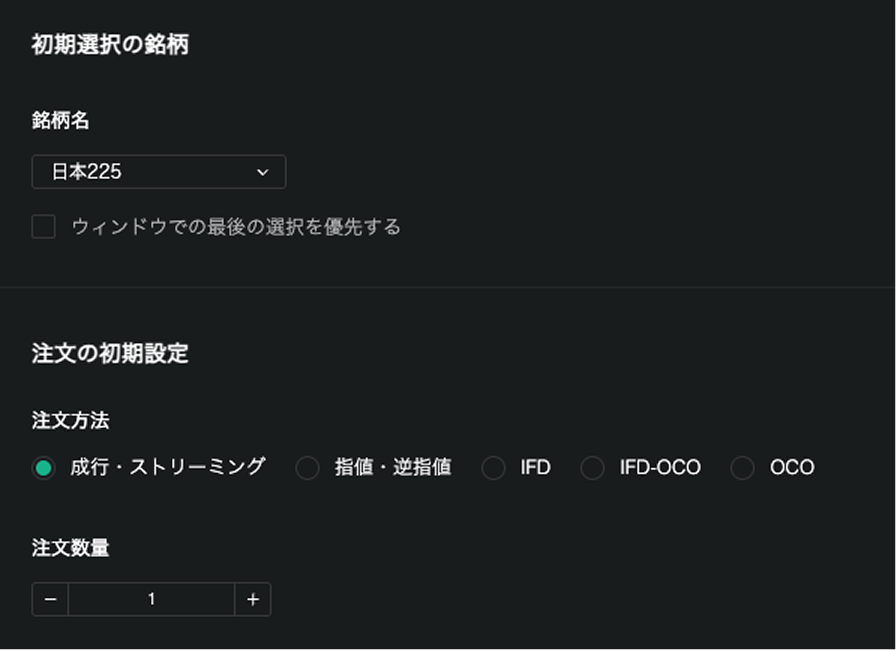Click the 銘柄名 field label
This screenshot has width=896, height=650.
click(x=61, y=120)
